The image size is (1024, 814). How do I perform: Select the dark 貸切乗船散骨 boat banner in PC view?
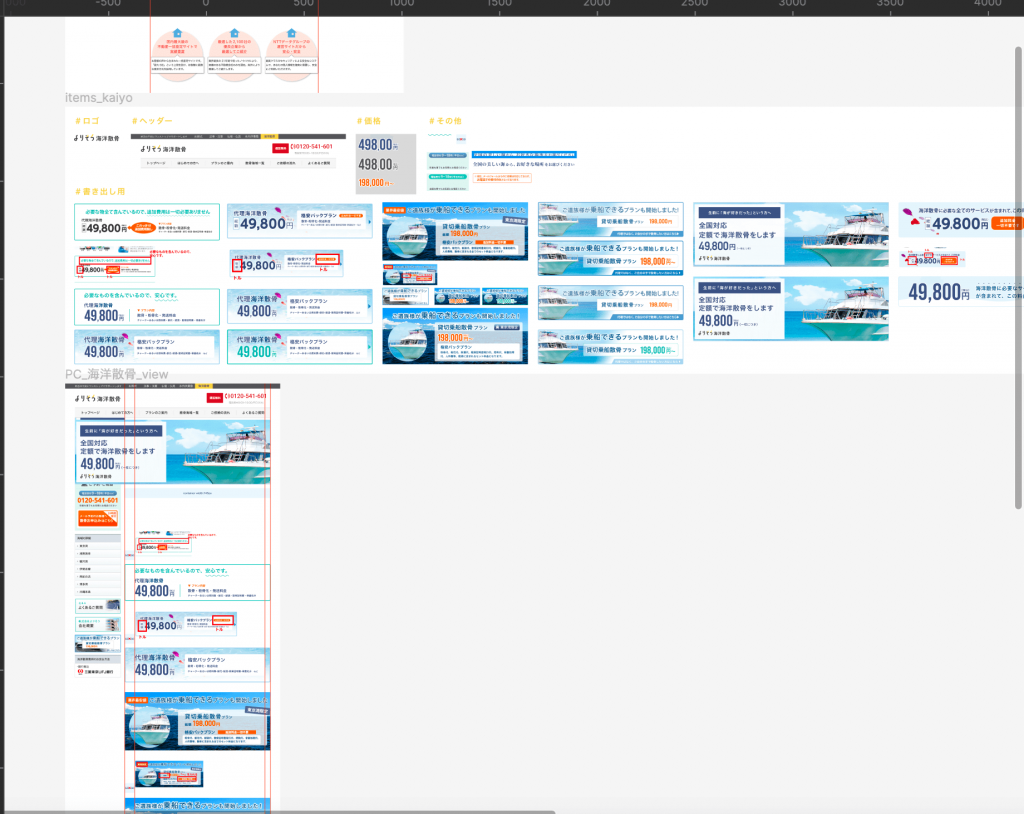pyautogui.click(x=197, y=720)
